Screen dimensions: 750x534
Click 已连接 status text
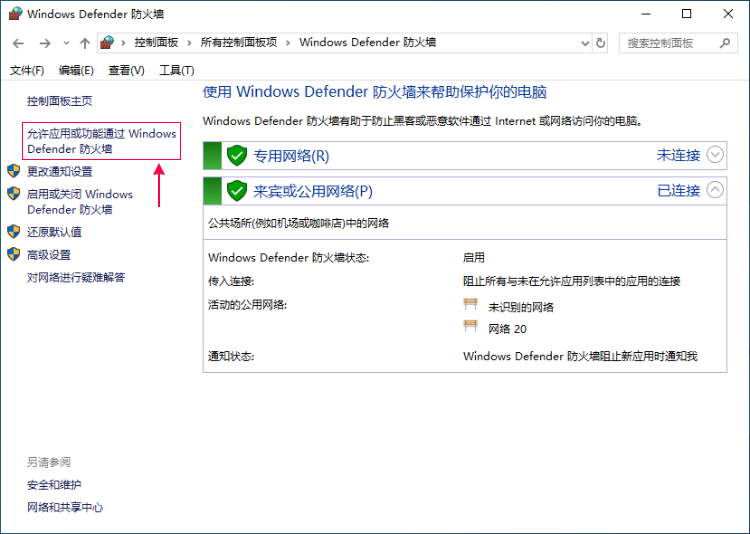coord(678,190)
